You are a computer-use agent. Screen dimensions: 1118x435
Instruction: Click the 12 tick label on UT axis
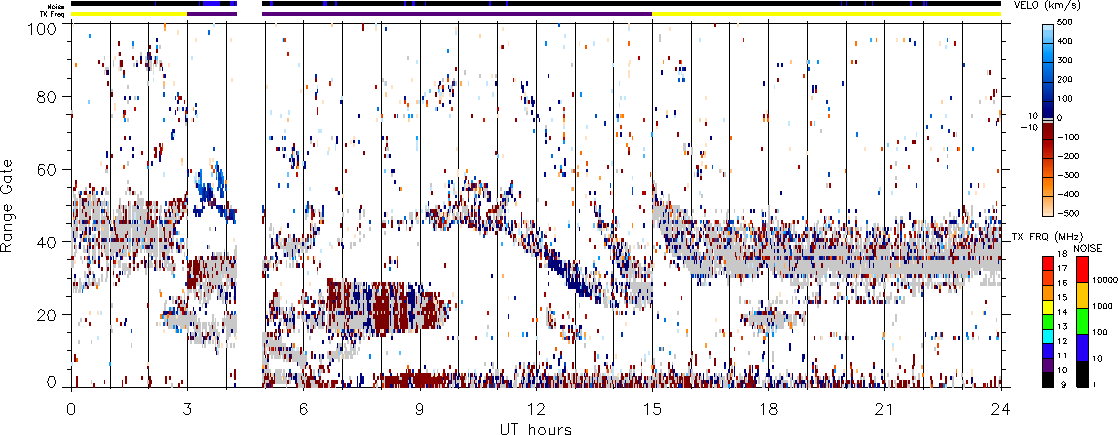(x=536, y=408)
